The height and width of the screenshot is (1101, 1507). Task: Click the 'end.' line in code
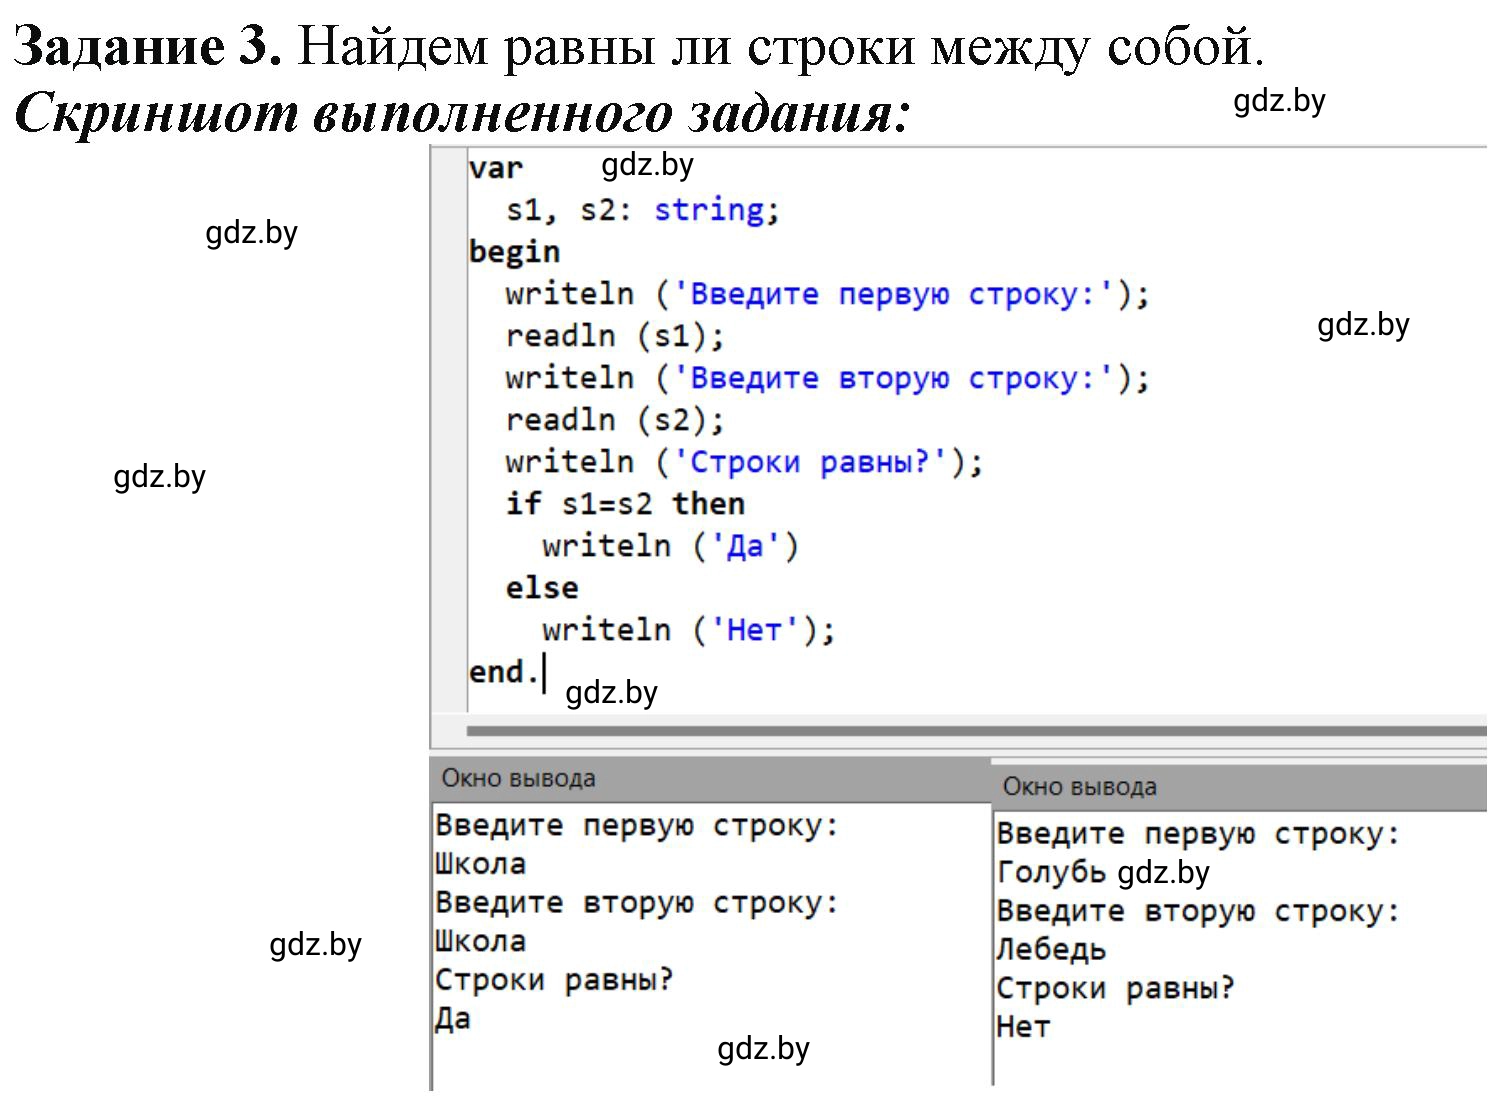point(504,672)
